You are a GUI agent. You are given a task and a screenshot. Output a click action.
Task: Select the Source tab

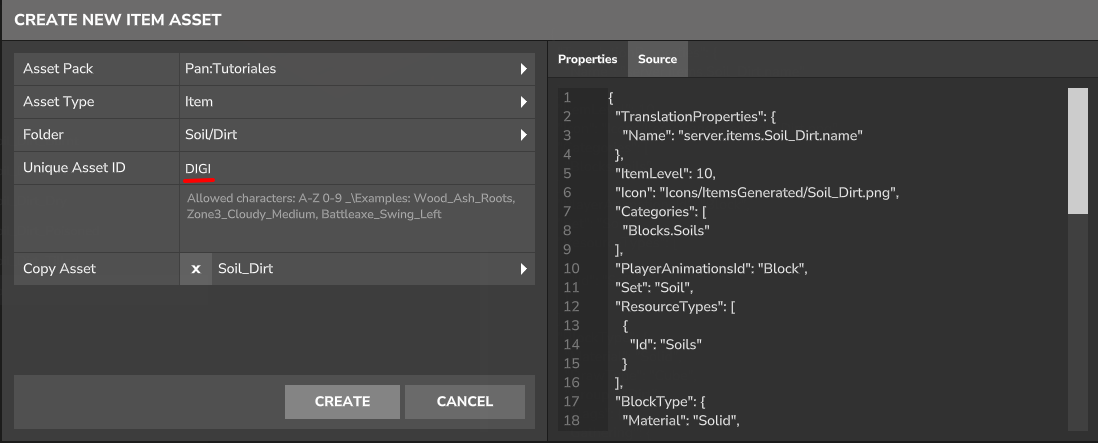(x=657, y=59)
